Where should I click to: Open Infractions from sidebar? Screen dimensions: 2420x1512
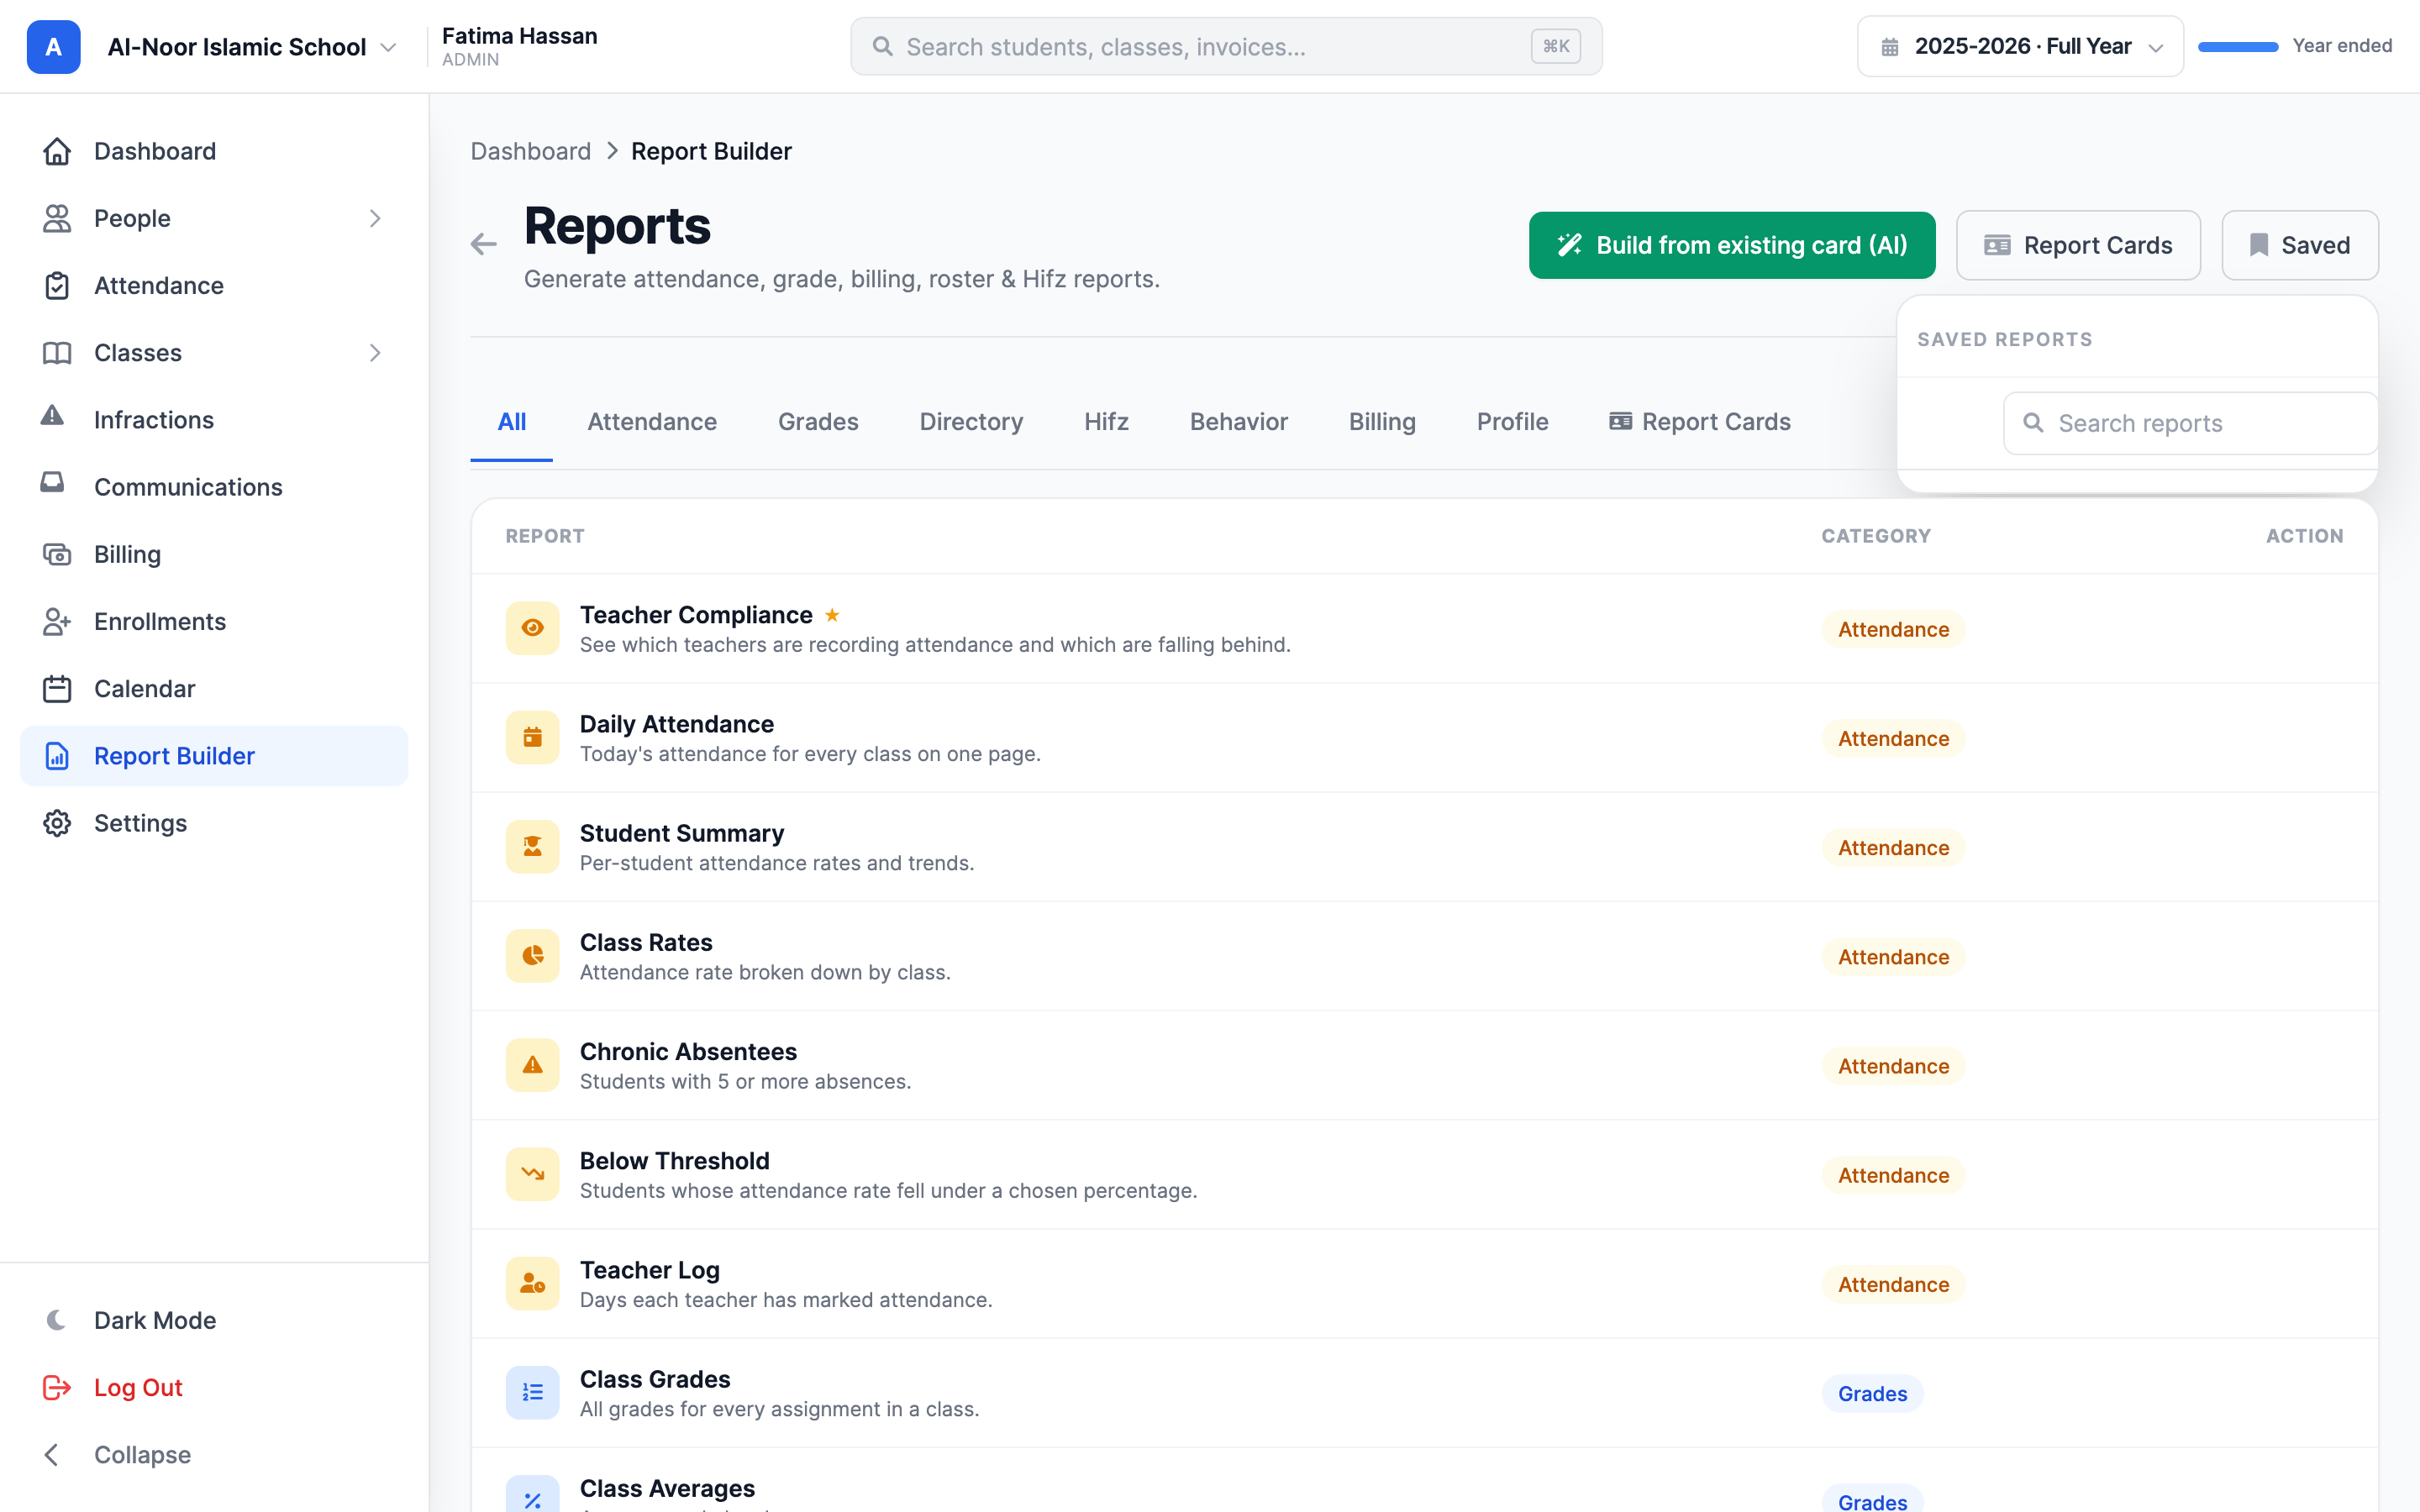pos(214,420)
